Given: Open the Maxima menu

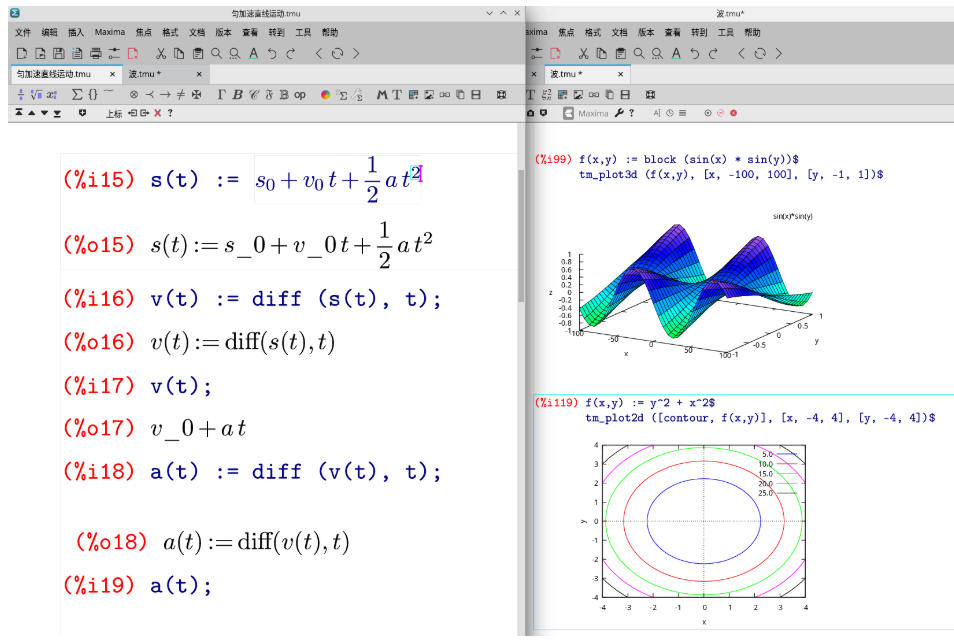Looking at the screenshot, I should tap(110, 32).
